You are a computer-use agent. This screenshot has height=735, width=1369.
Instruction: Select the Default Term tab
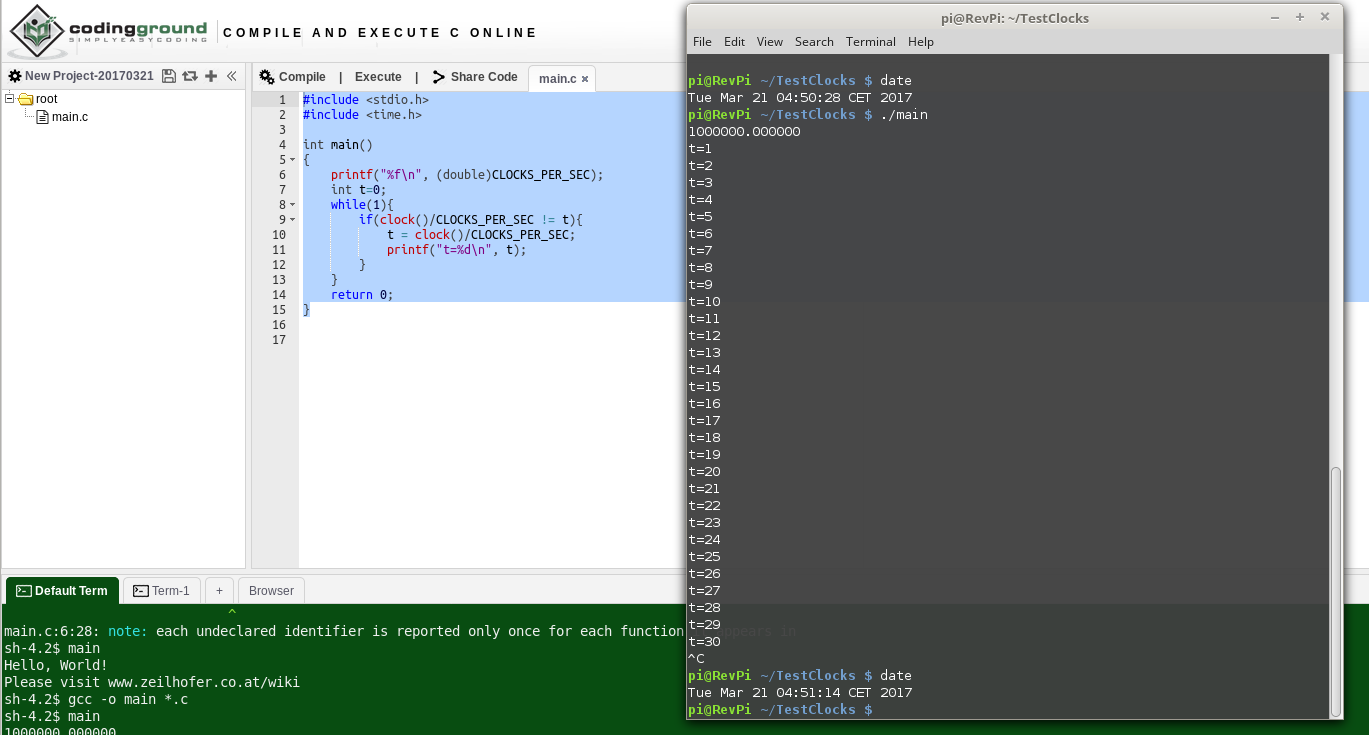[62, 591]
